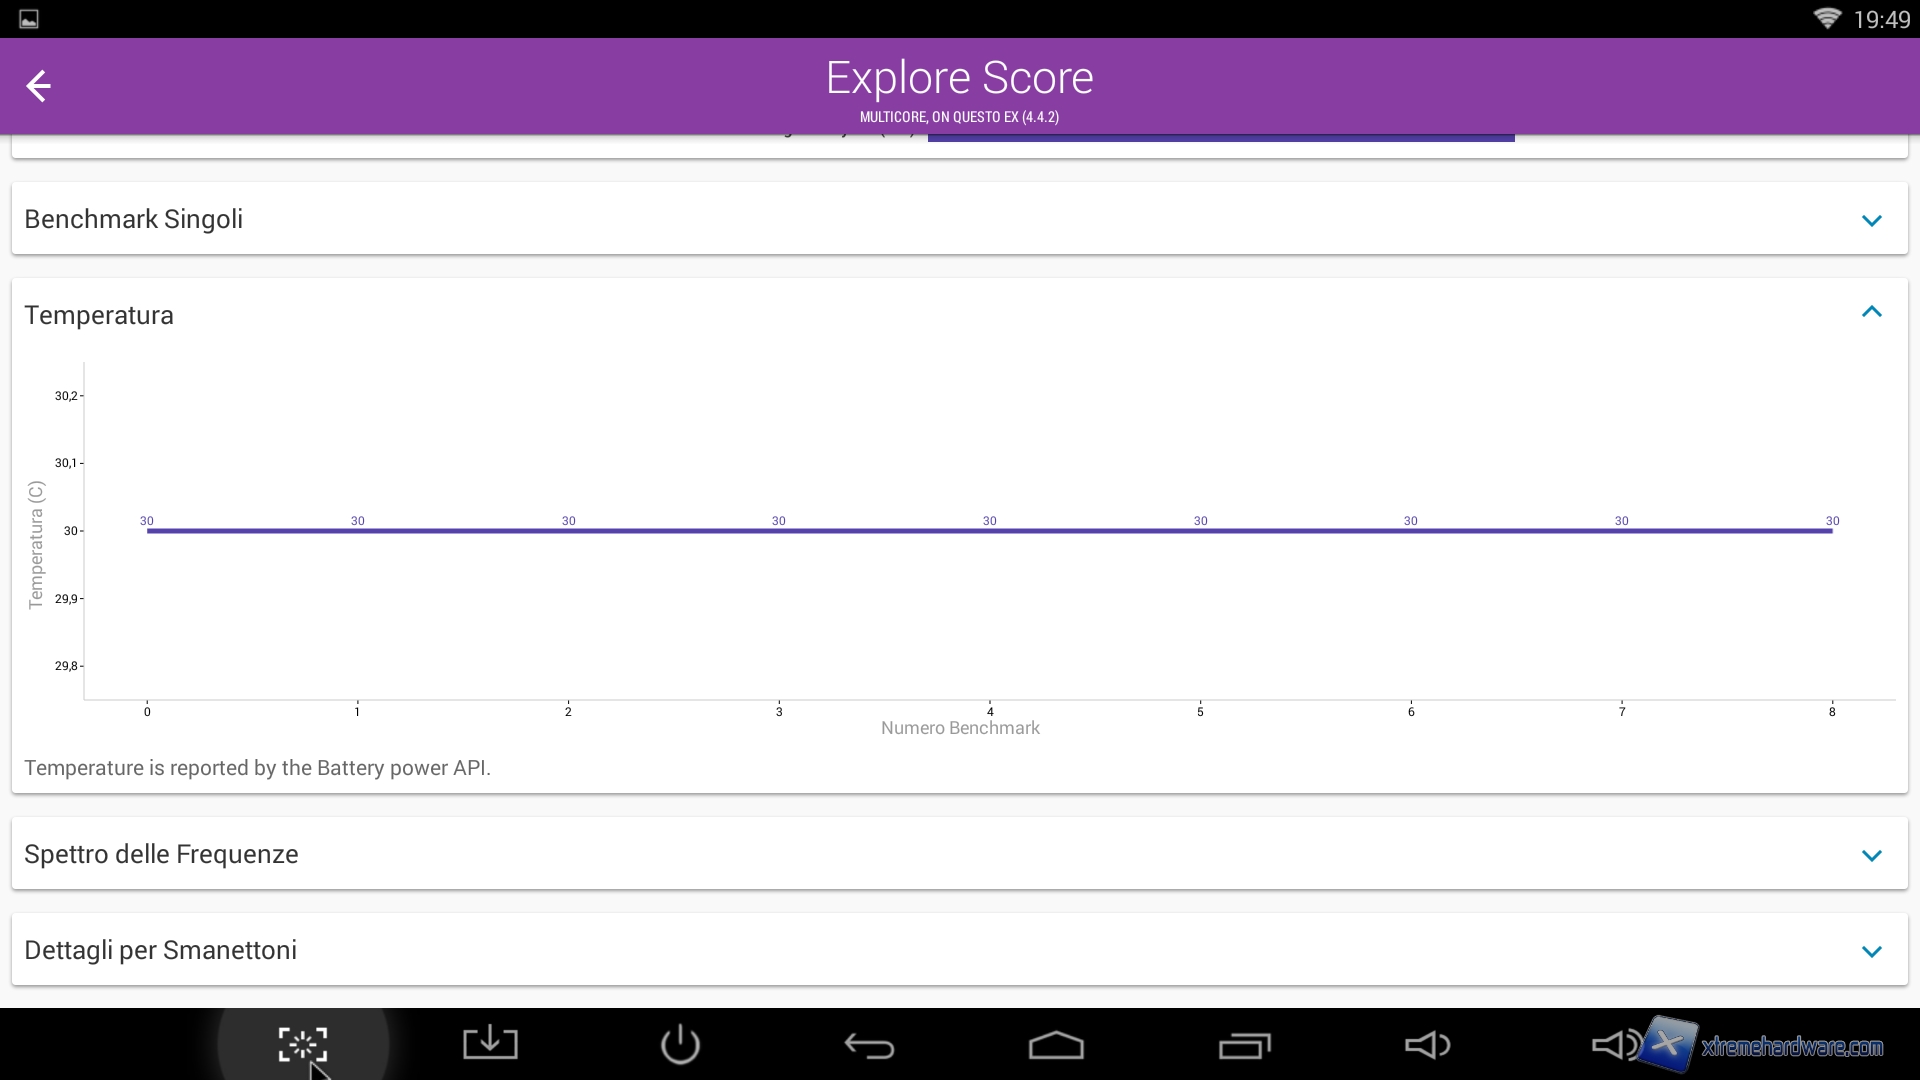Expand the Benchmark Singoli section chevron
Image resolution: width=1920 pixels, height=1080 pixels.
point(1872,220)
